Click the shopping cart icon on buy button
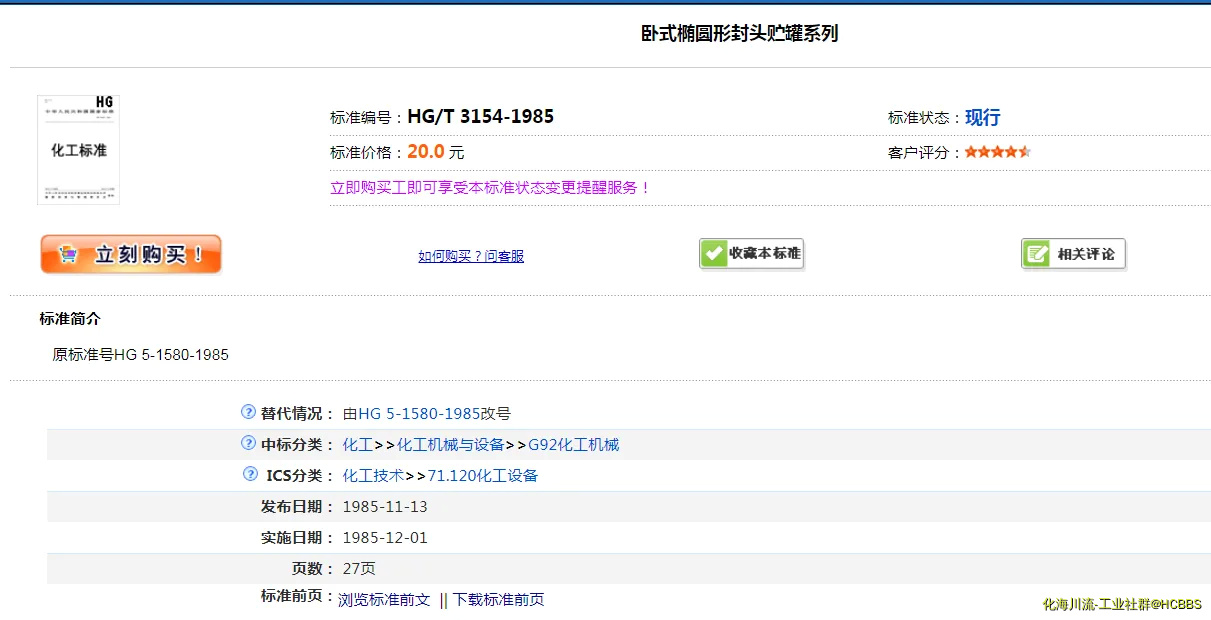 pos(68,255)
